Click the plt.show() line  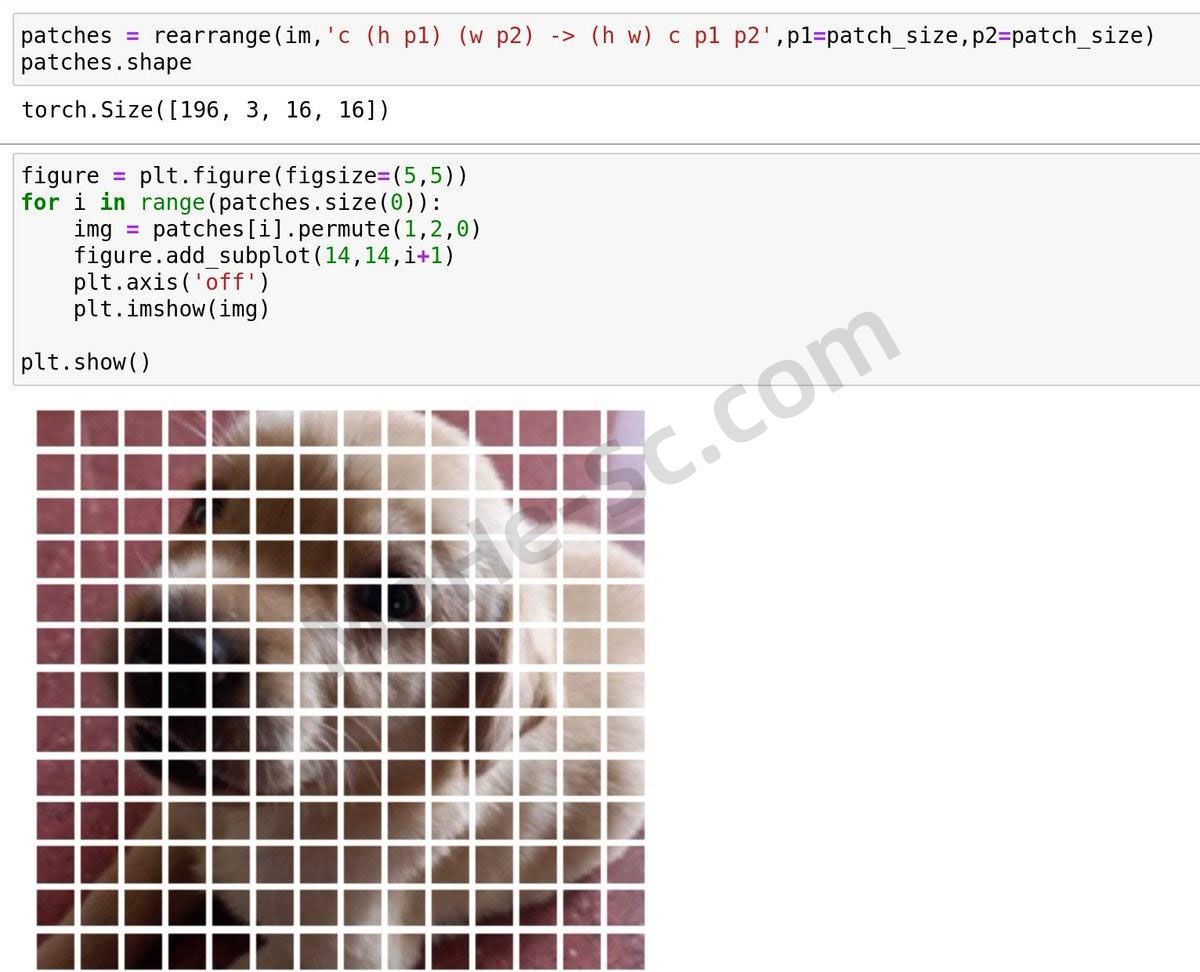[86, 362]
